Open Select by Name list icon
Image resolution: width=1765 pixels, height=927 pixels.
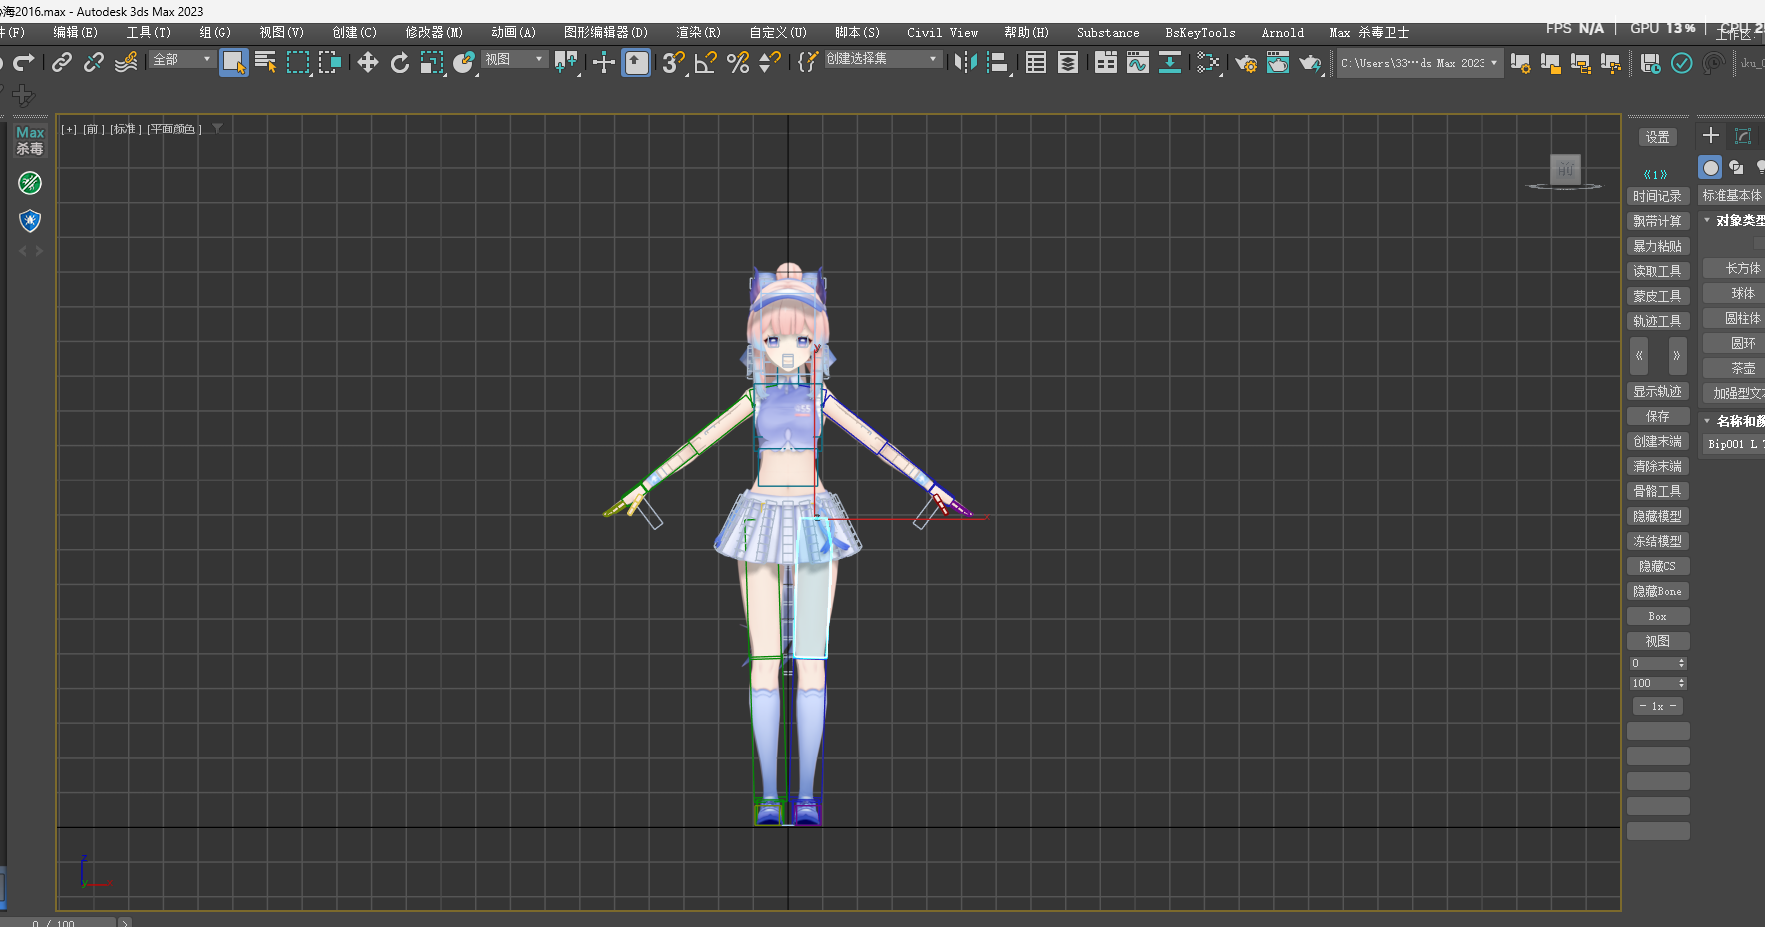tap(266, 63)
